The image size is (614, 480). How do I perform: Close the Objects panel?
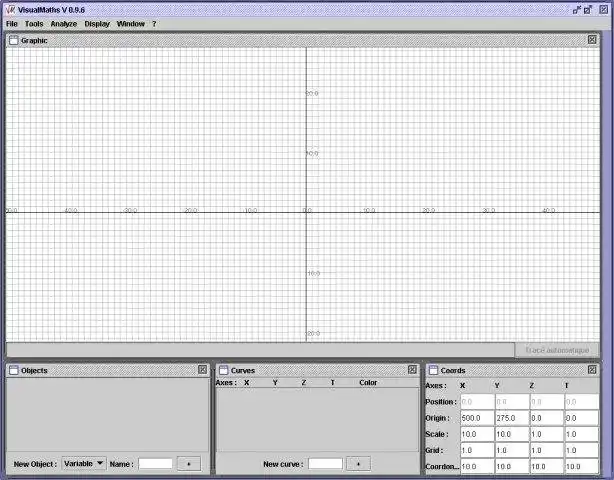click(x=202, y=370)
